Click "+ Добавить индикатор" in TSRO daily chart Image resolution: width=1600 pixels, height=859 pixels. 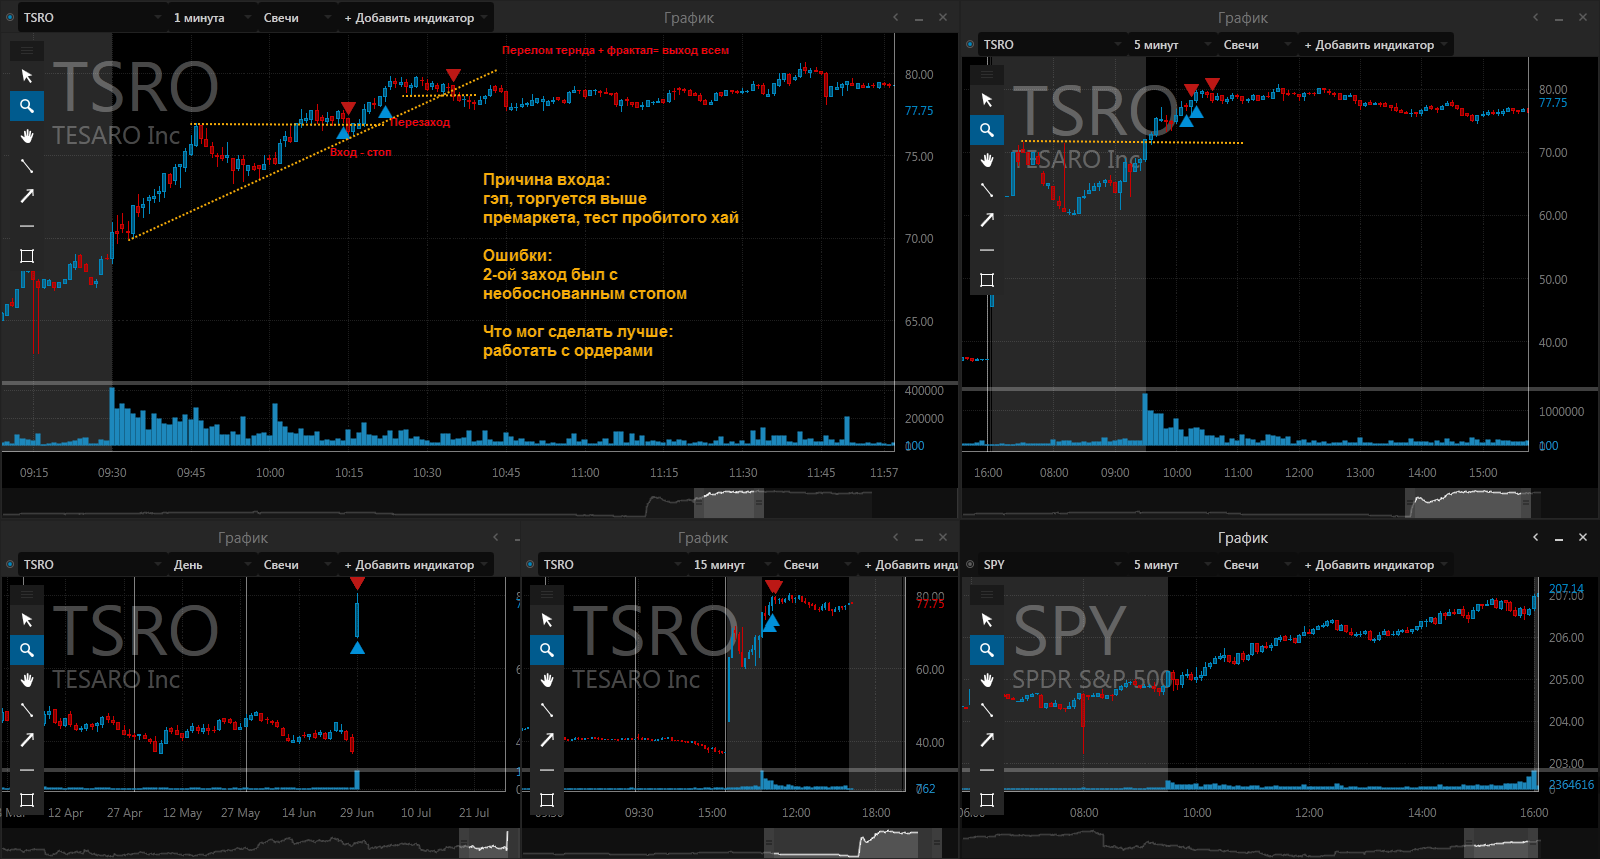[416, 565]
